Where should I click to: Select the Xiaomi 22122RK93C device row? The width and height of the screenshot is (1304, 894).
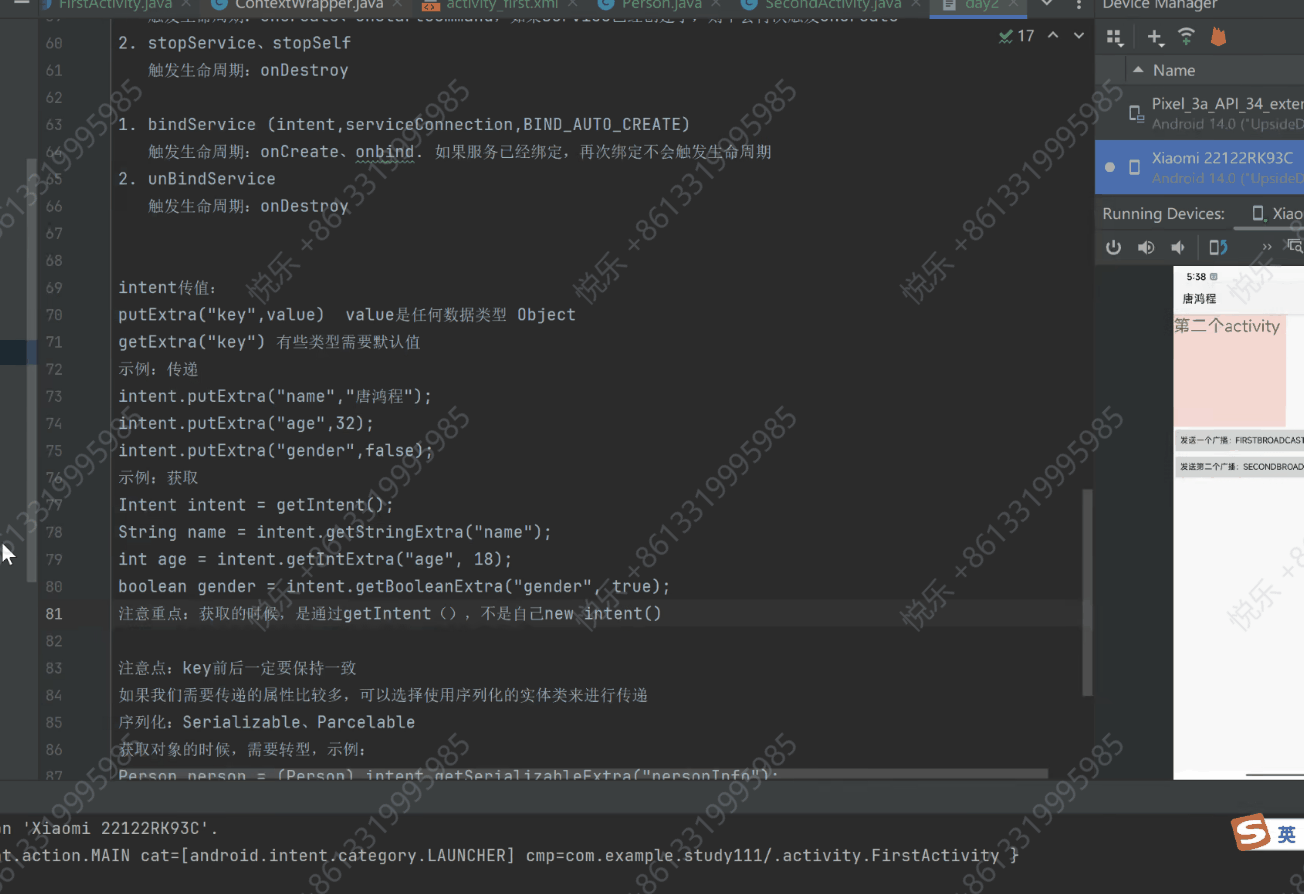click(x=1200, y=167)
